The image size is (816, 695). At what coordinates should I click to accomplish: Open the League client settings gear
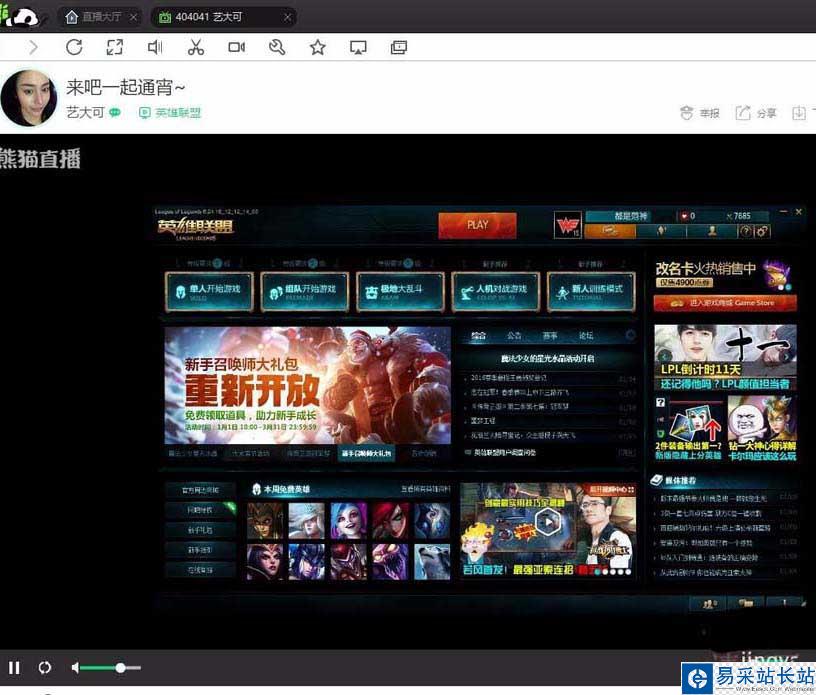pyautogui.click(x=762, y=231)
